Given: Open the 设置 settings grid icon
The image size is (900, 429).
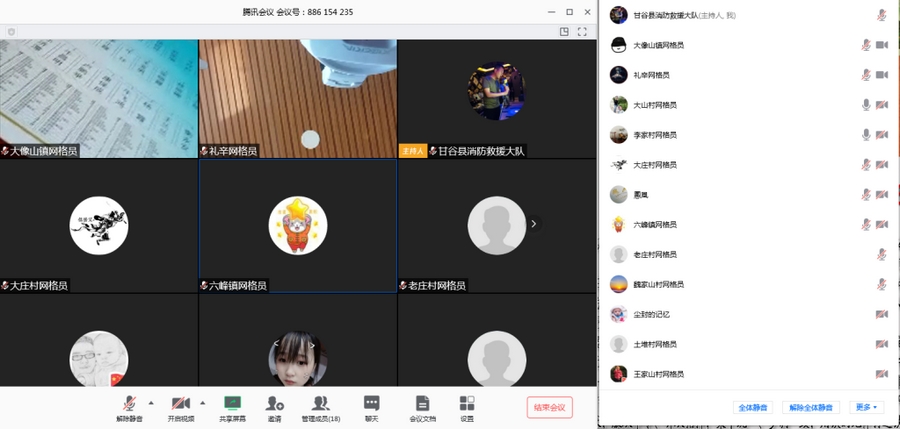Looking at the screenshot, I should [x=467, y=407].
